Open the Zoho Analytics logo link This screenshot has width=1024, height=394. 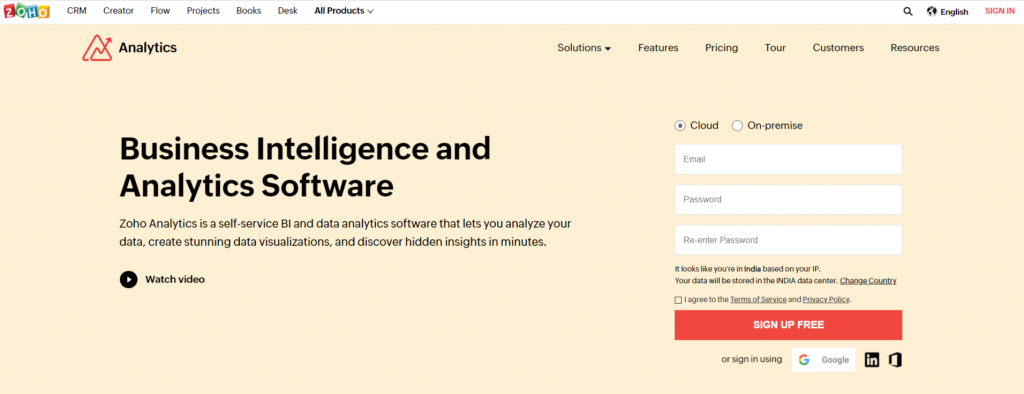pyautogui.click(x=129, y=48)
